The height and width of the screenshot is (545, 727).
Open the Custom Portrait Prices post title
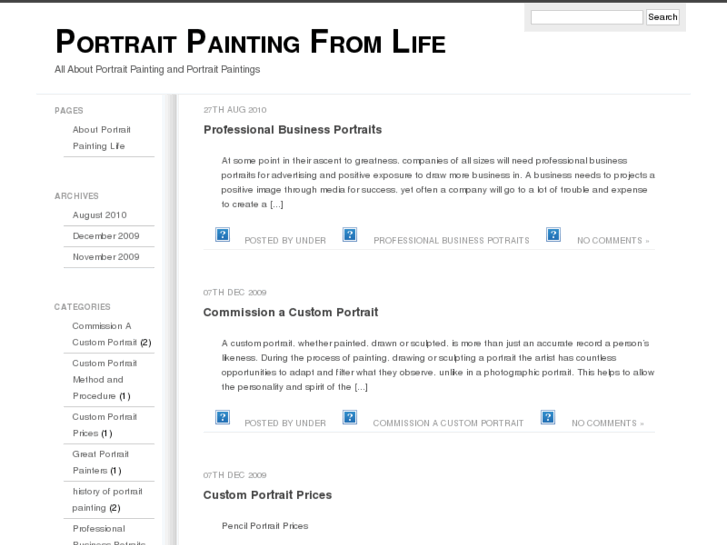(268, 495)
